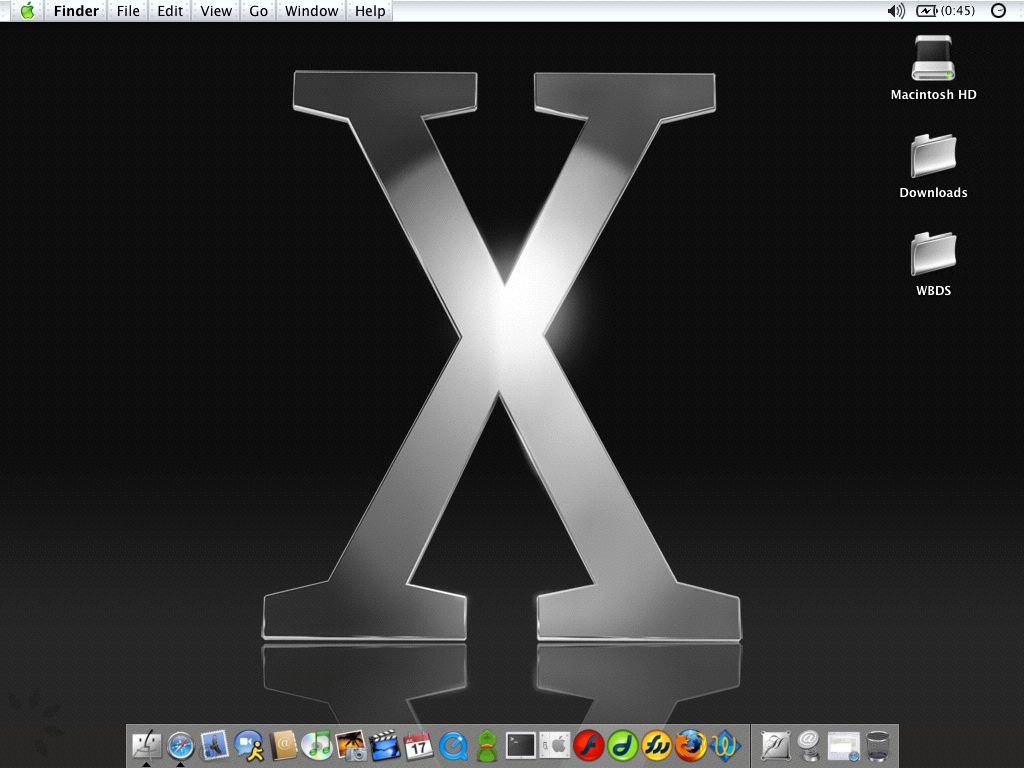Open the View menu
Screen dimensions: 1024x768
pos(216,10)
